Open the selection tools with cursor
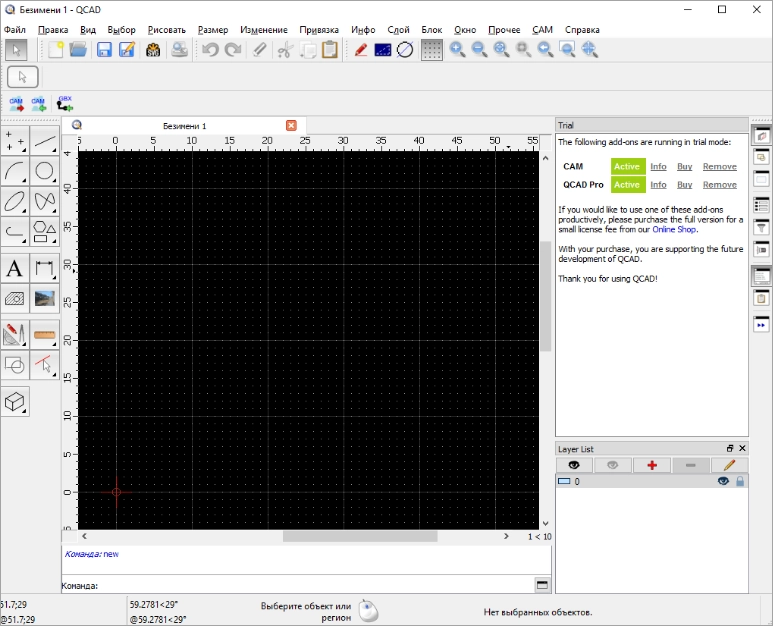This screenshot has width=773, height=626. click(45, 365)
